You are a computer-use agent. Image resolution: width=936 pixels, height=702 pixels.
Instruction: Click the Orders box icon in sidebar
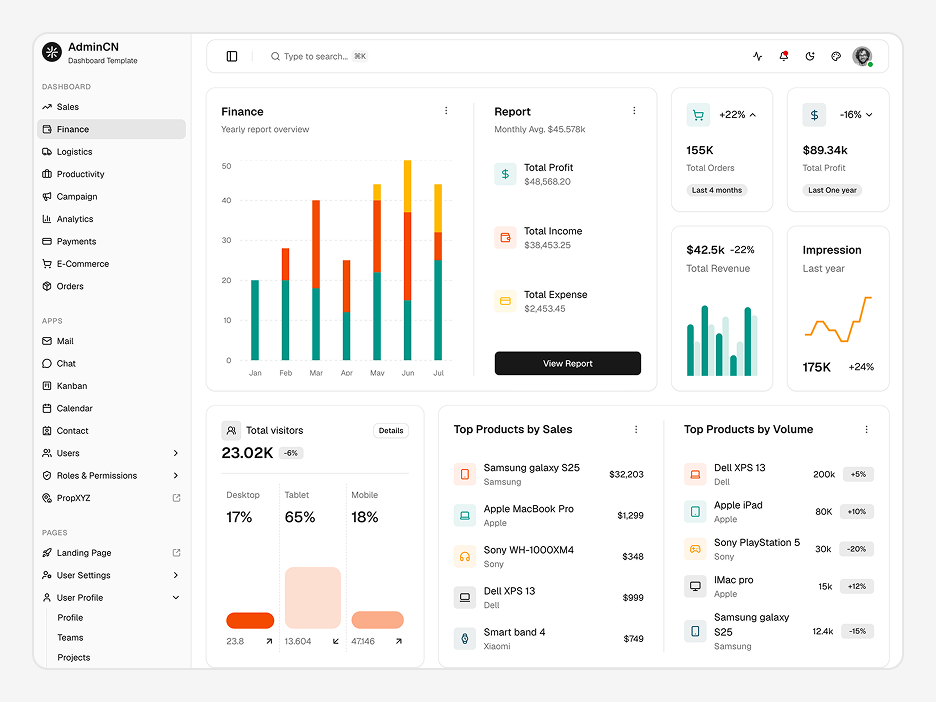(x=47, y=286)
